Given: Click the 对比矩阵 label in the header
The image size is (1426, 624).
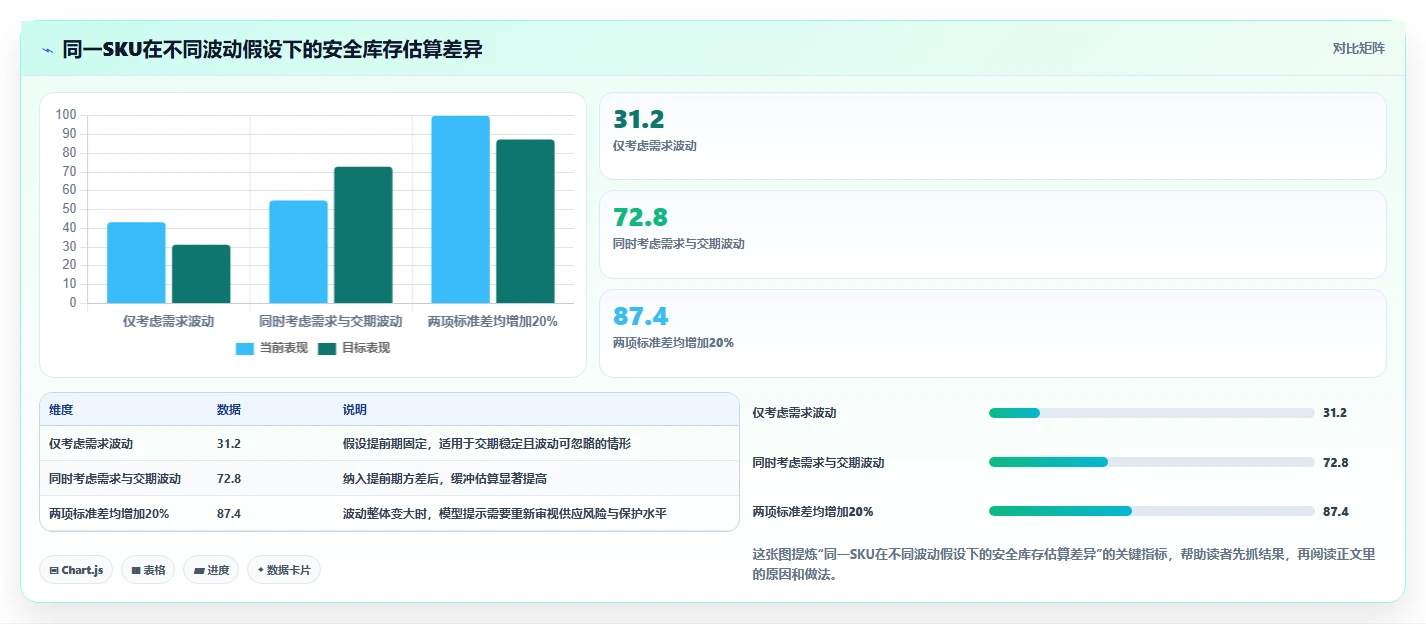Looking at the screenshot, I should point(1358,48).
